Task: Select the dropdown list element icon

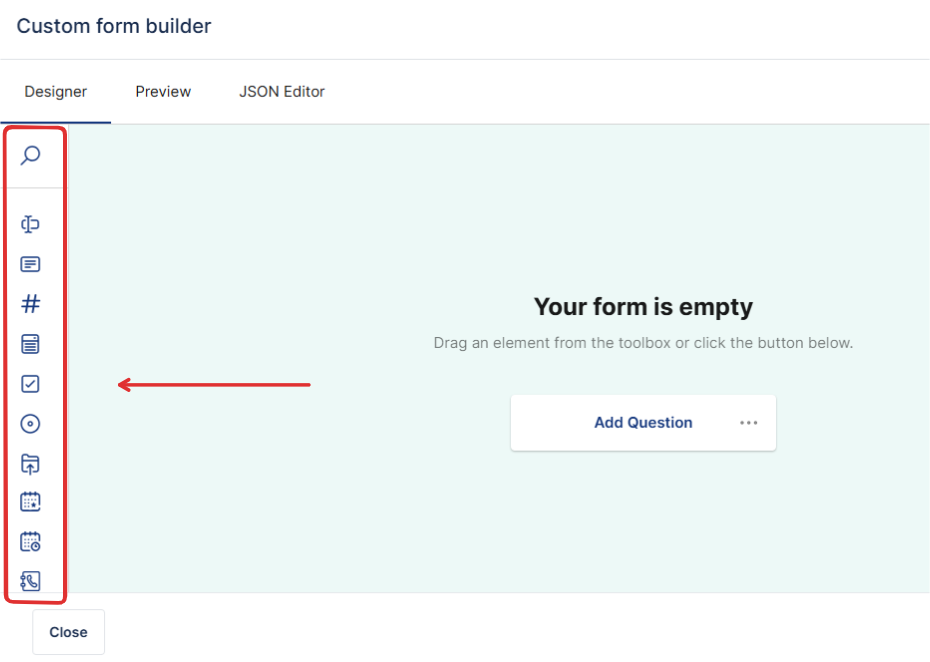Action: click(x=31, y=344)
